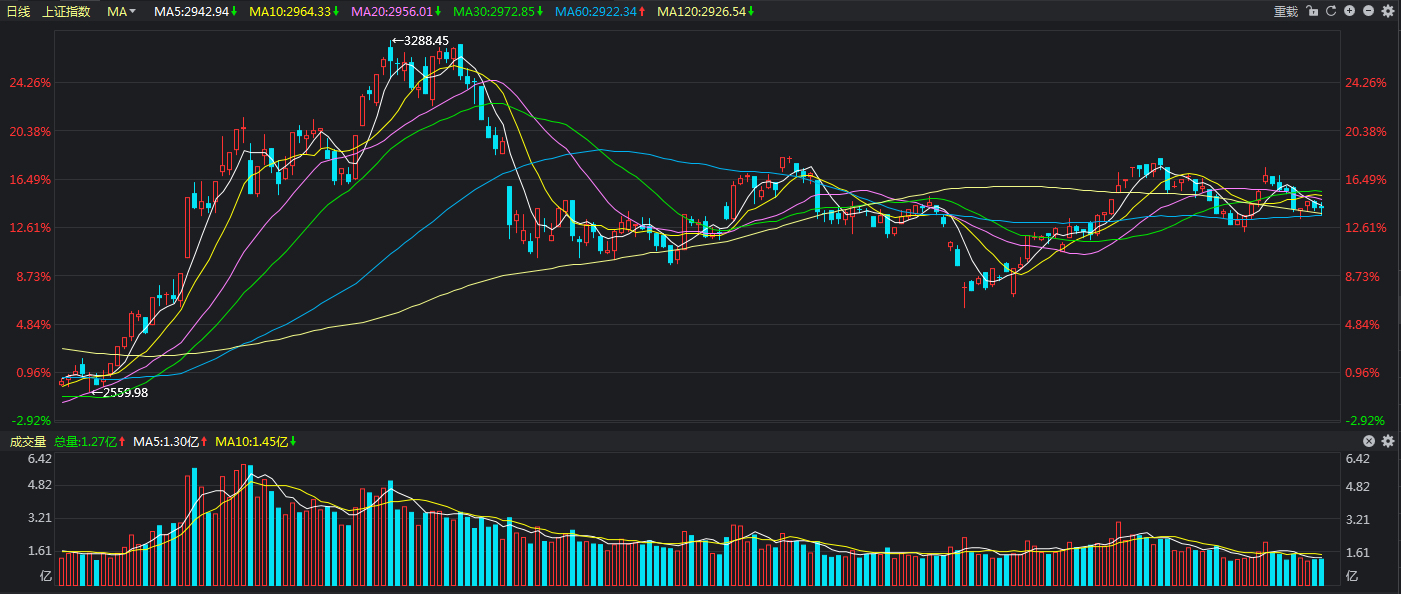Screen dimensions: 1401x594
Task: Select the MA10 moving average legend
Action: (x=294, y=12)
